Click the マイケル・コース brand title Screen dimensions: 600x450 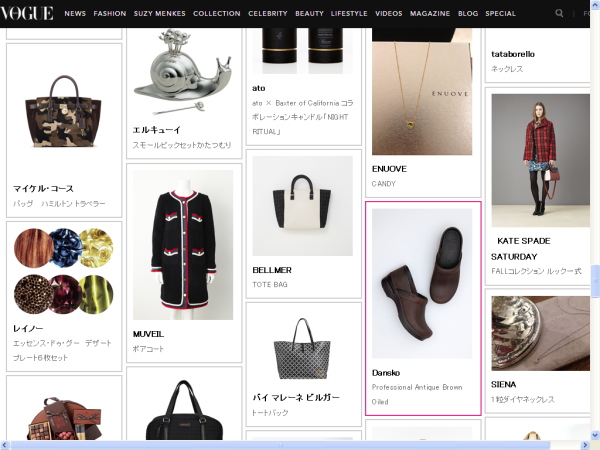click(43, 189)
